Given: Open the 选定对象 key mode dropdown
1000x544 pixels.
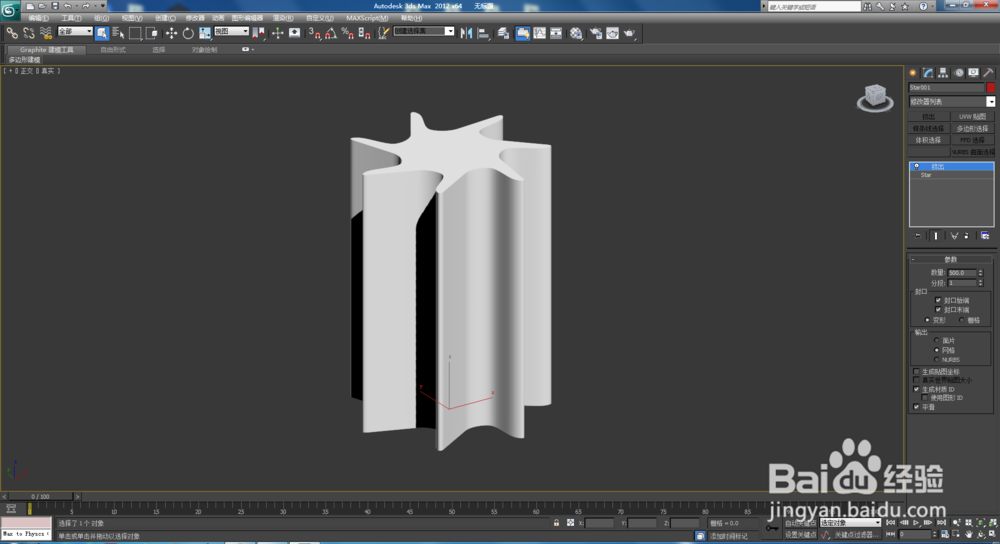Looking at the screenshot, I should (x=850, y=523).
